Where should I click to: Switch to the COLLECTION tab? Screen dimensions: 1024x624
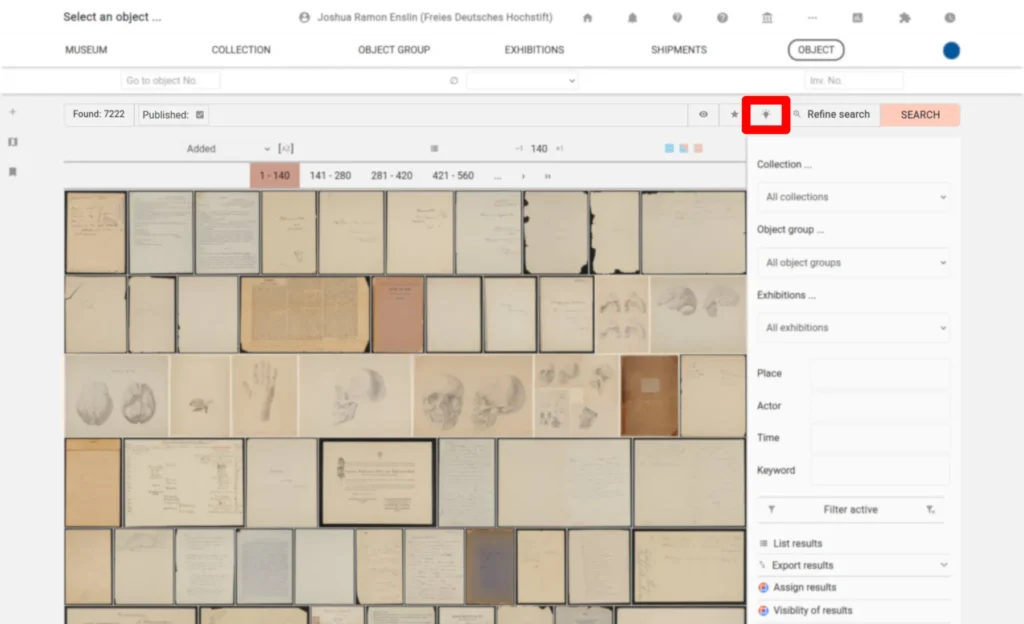(241, 50)
